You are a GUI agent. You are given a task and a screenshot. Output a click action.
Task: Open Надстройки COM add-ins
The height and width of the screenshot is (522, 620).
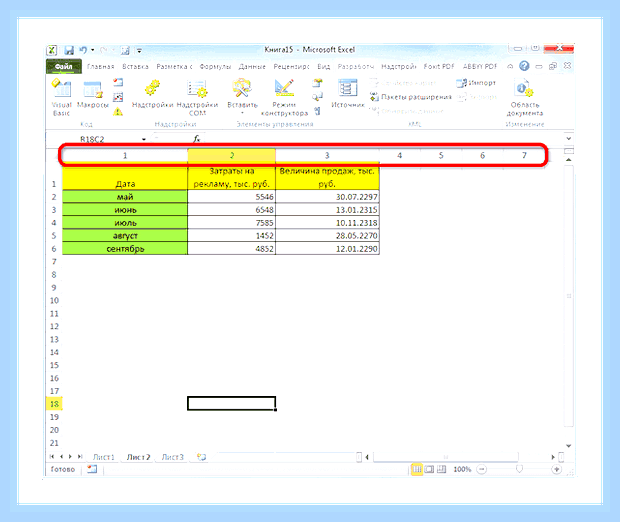click(x=197, y=97)
